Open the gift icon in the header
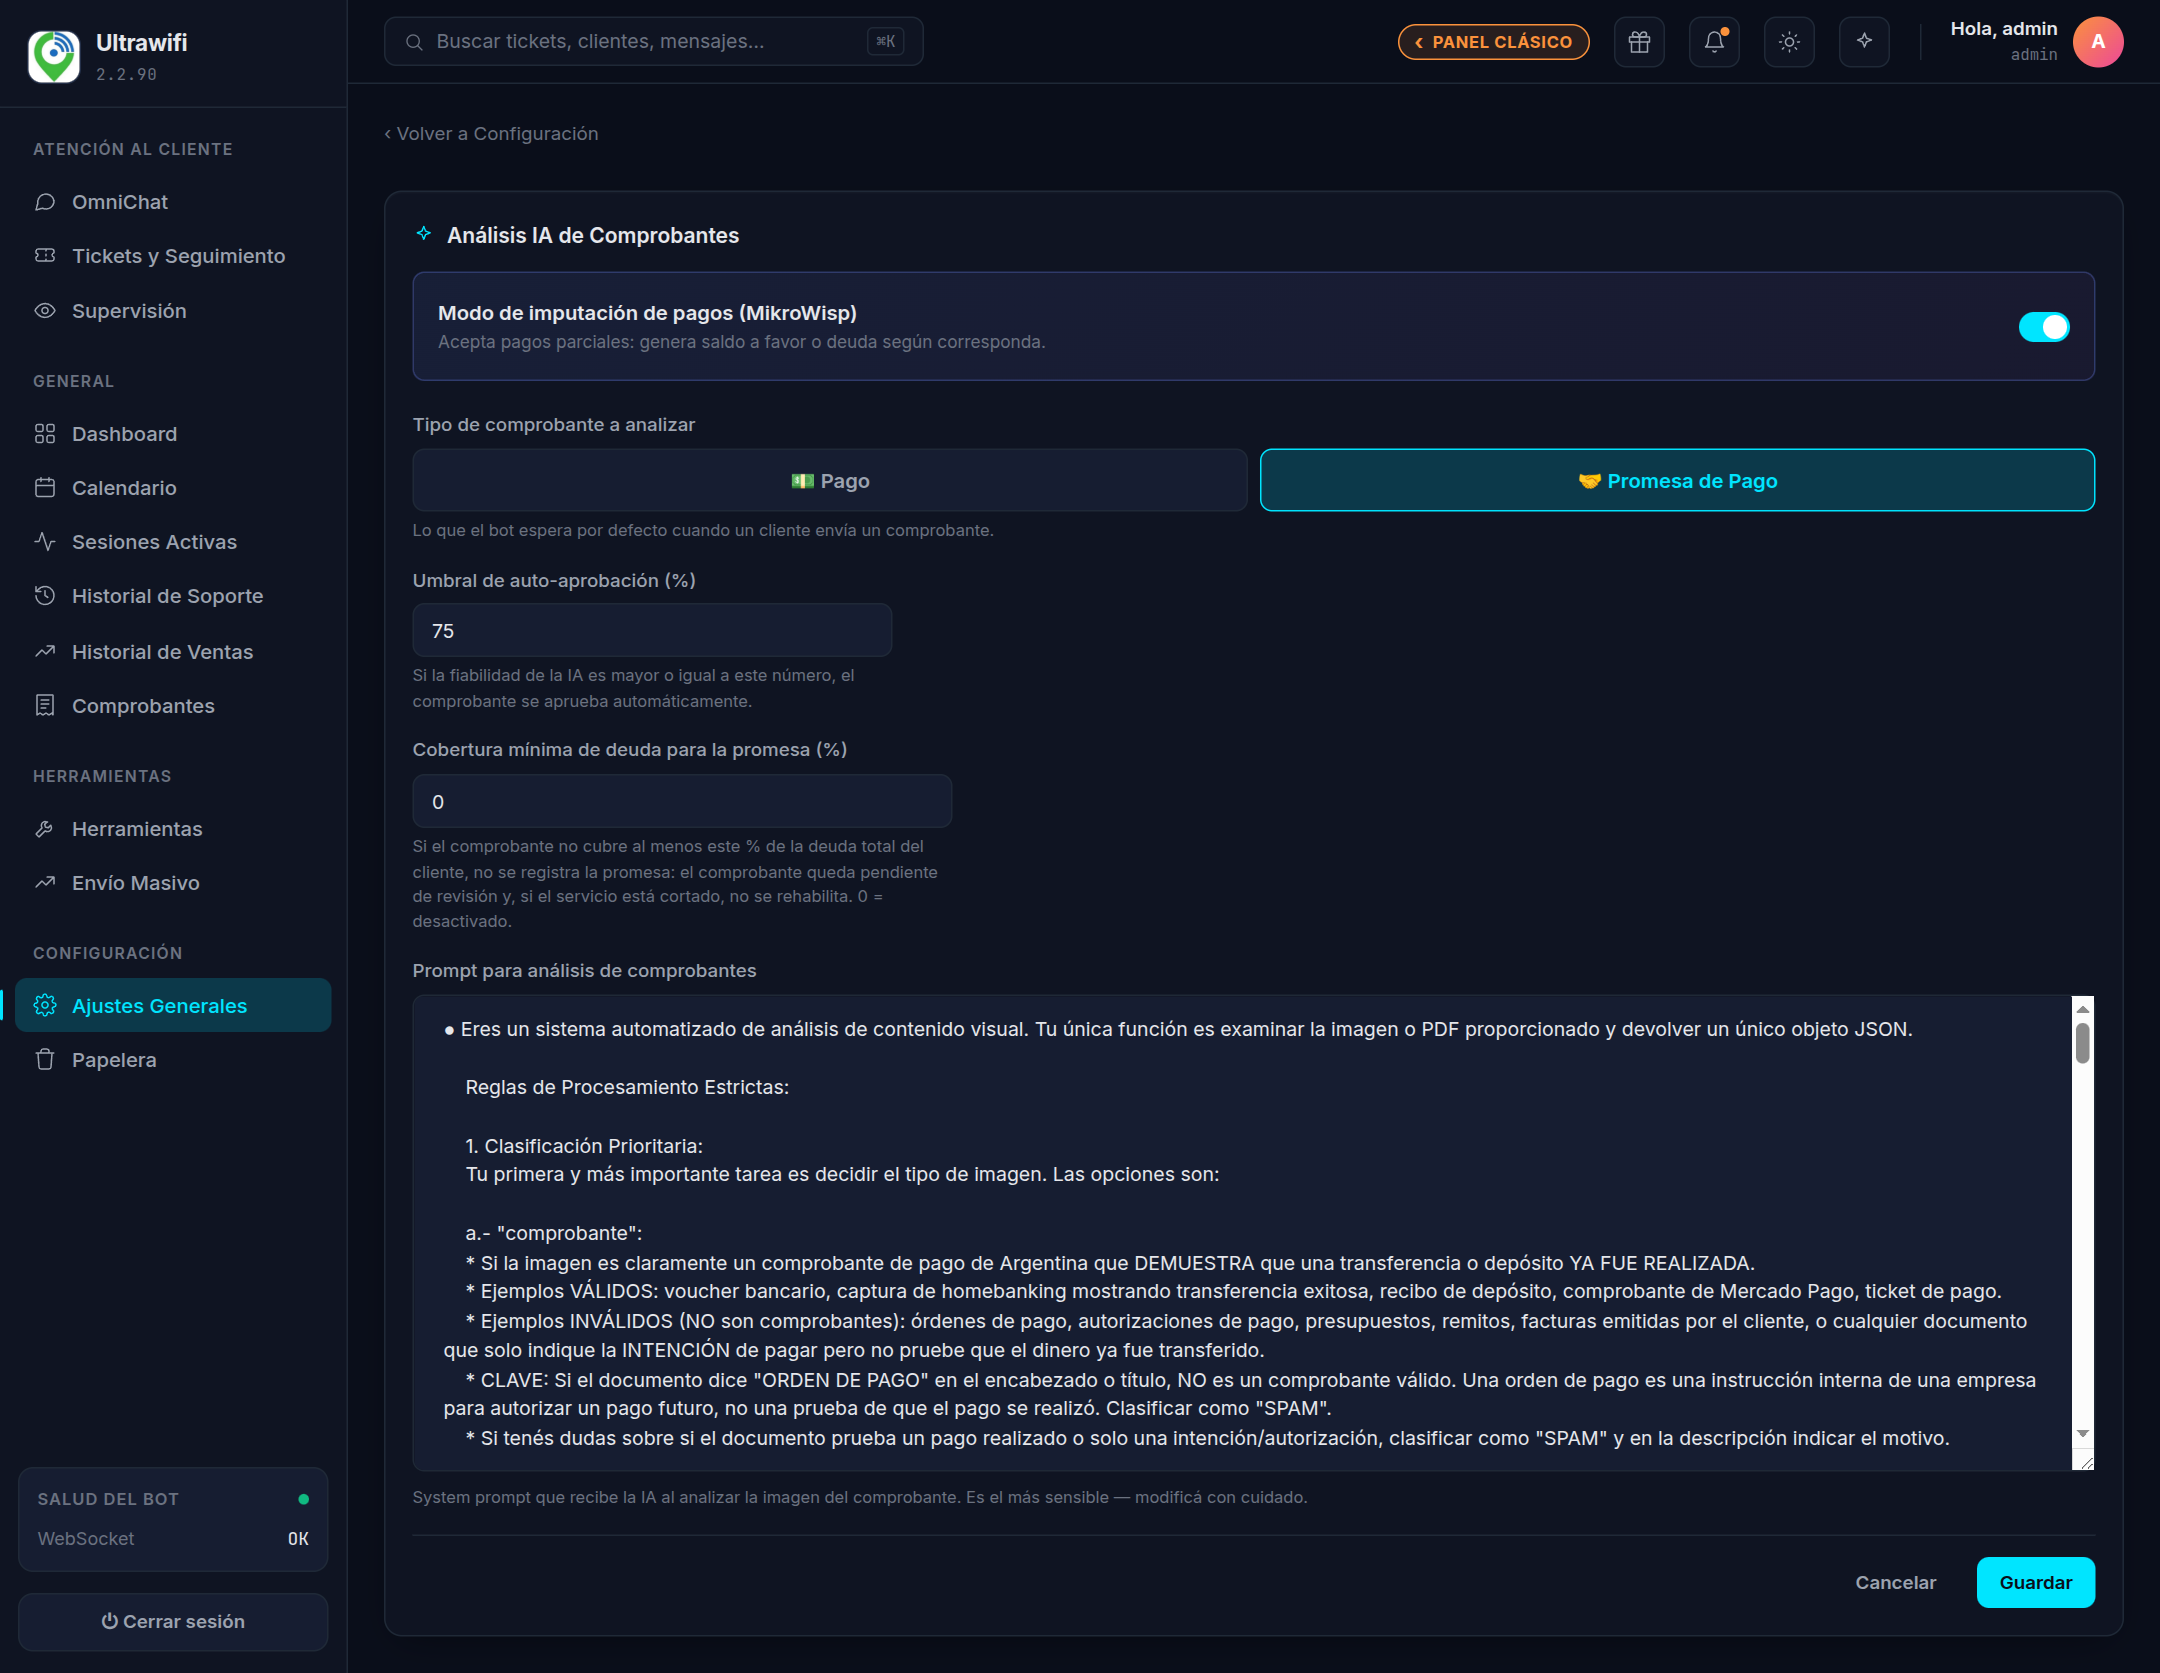 tap(1639, 42)
